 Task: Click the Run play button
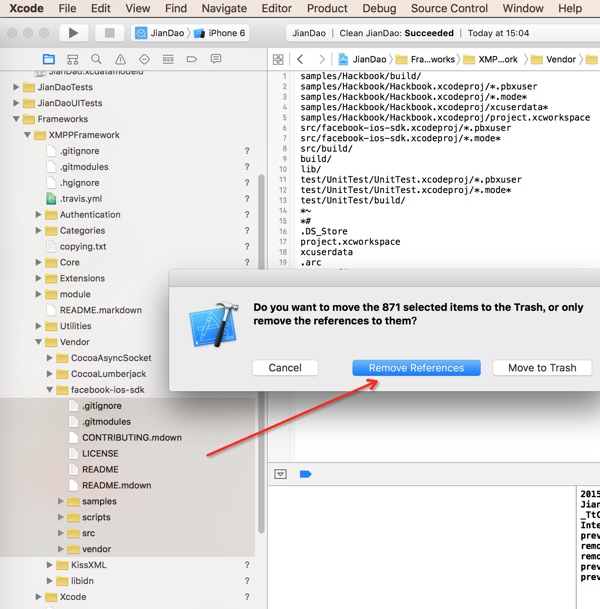pyautogui.click(x=73, y=33)
